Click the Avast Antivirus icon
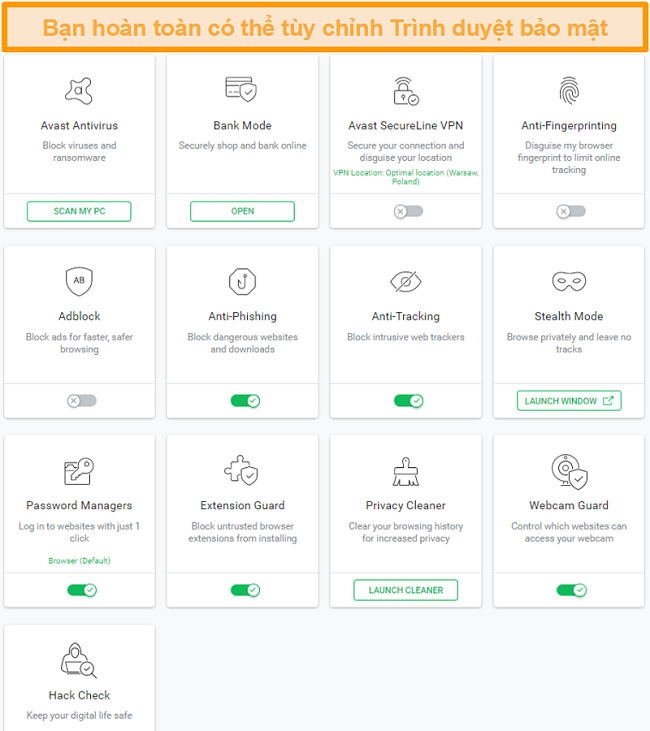Viewport: 650px width, 731px height. tap(79, 90)
